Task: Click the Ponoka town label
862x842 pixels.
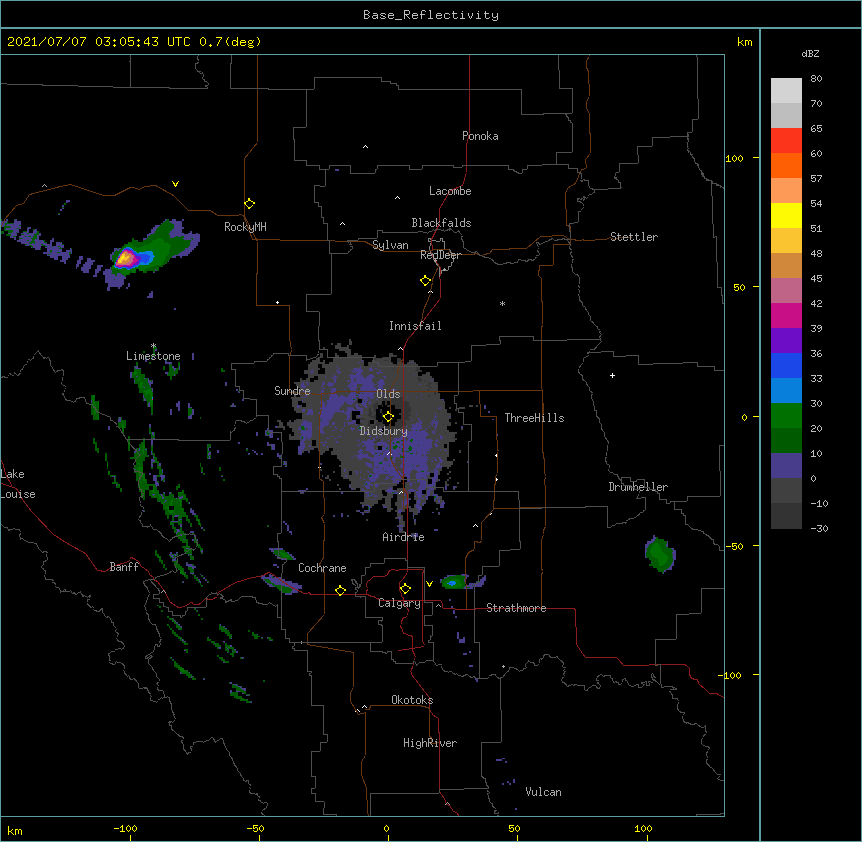Action: click(x=480, y=136)
